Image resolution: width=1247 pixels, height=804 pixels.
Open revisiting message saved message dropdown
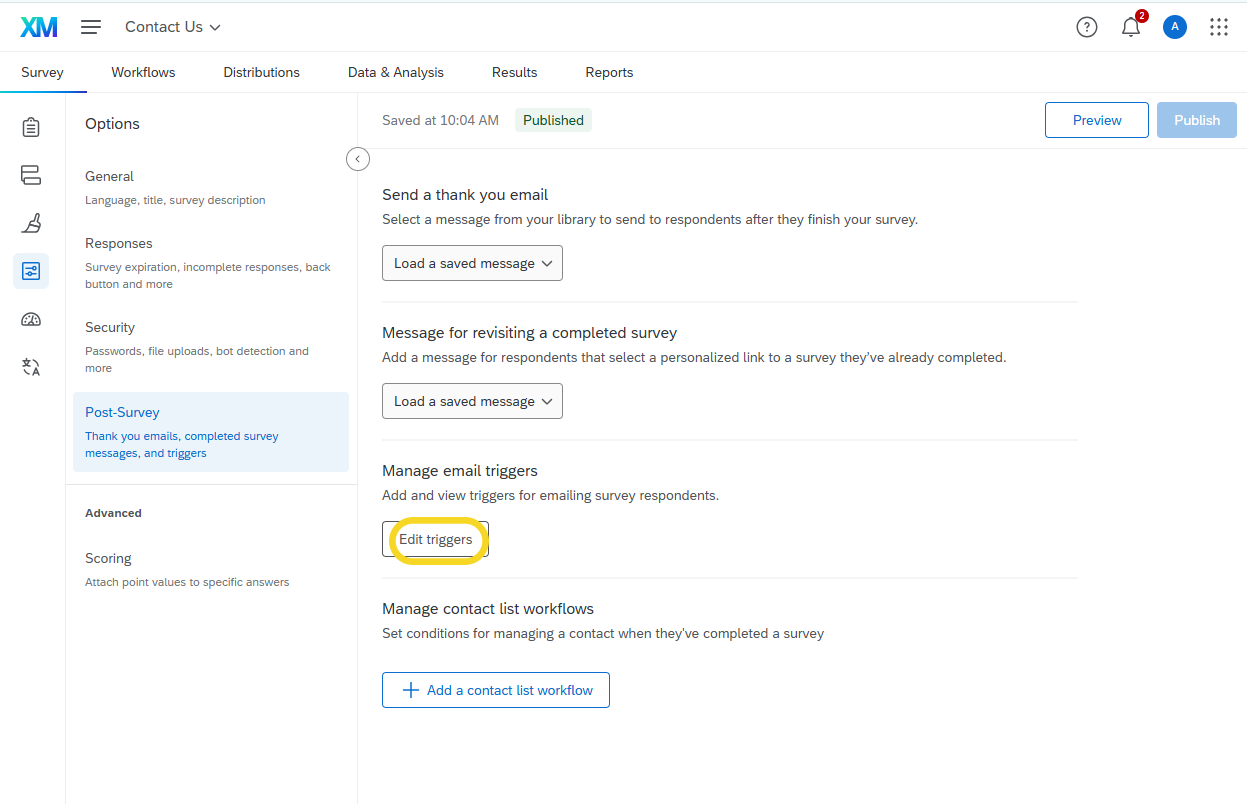[x=472, y=401]
